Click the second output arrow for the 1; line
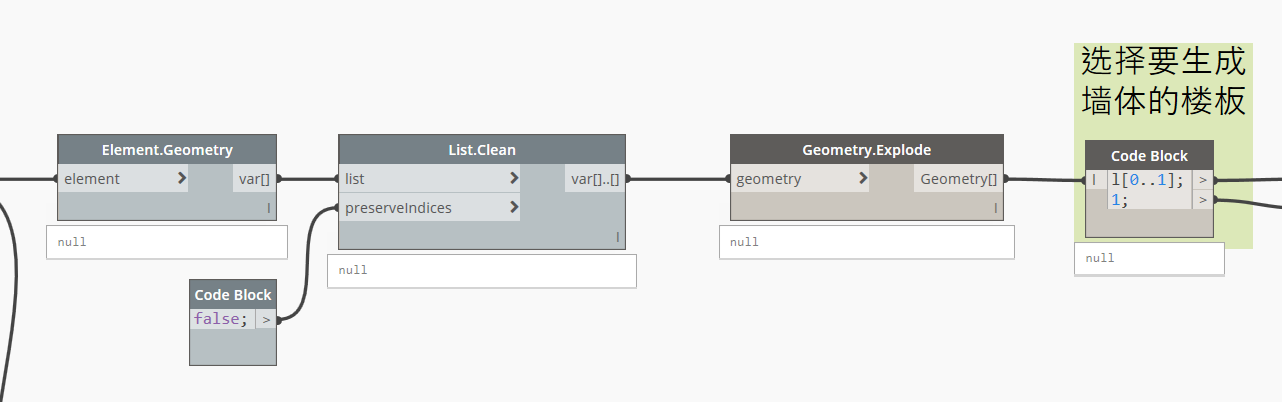This screenshot has height=402, width=1282. 1203,200
